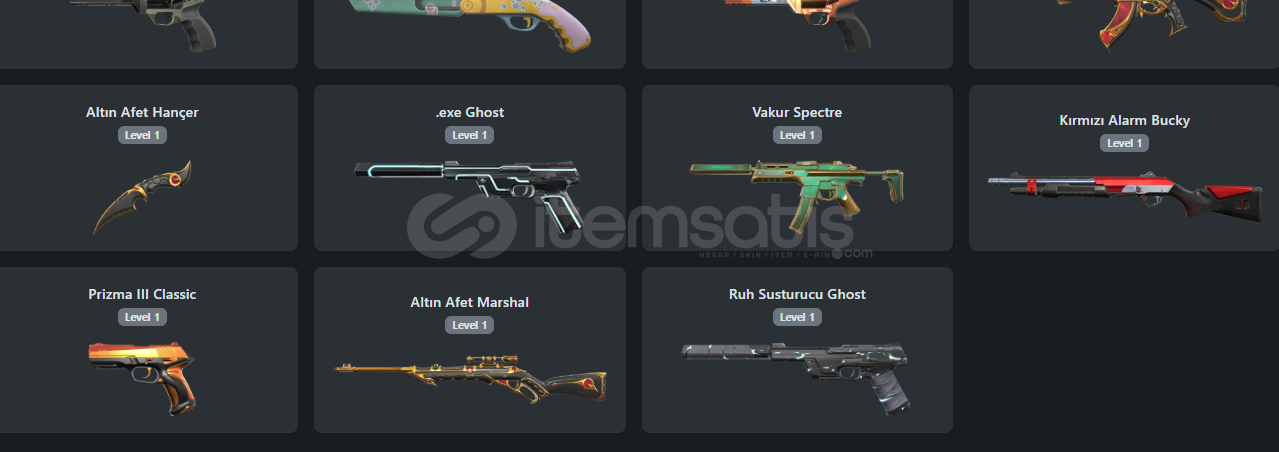Click Level 1 badge under Altın Afet Hançer
Screen dimensions: 1279x452
(x=142, y=135)
